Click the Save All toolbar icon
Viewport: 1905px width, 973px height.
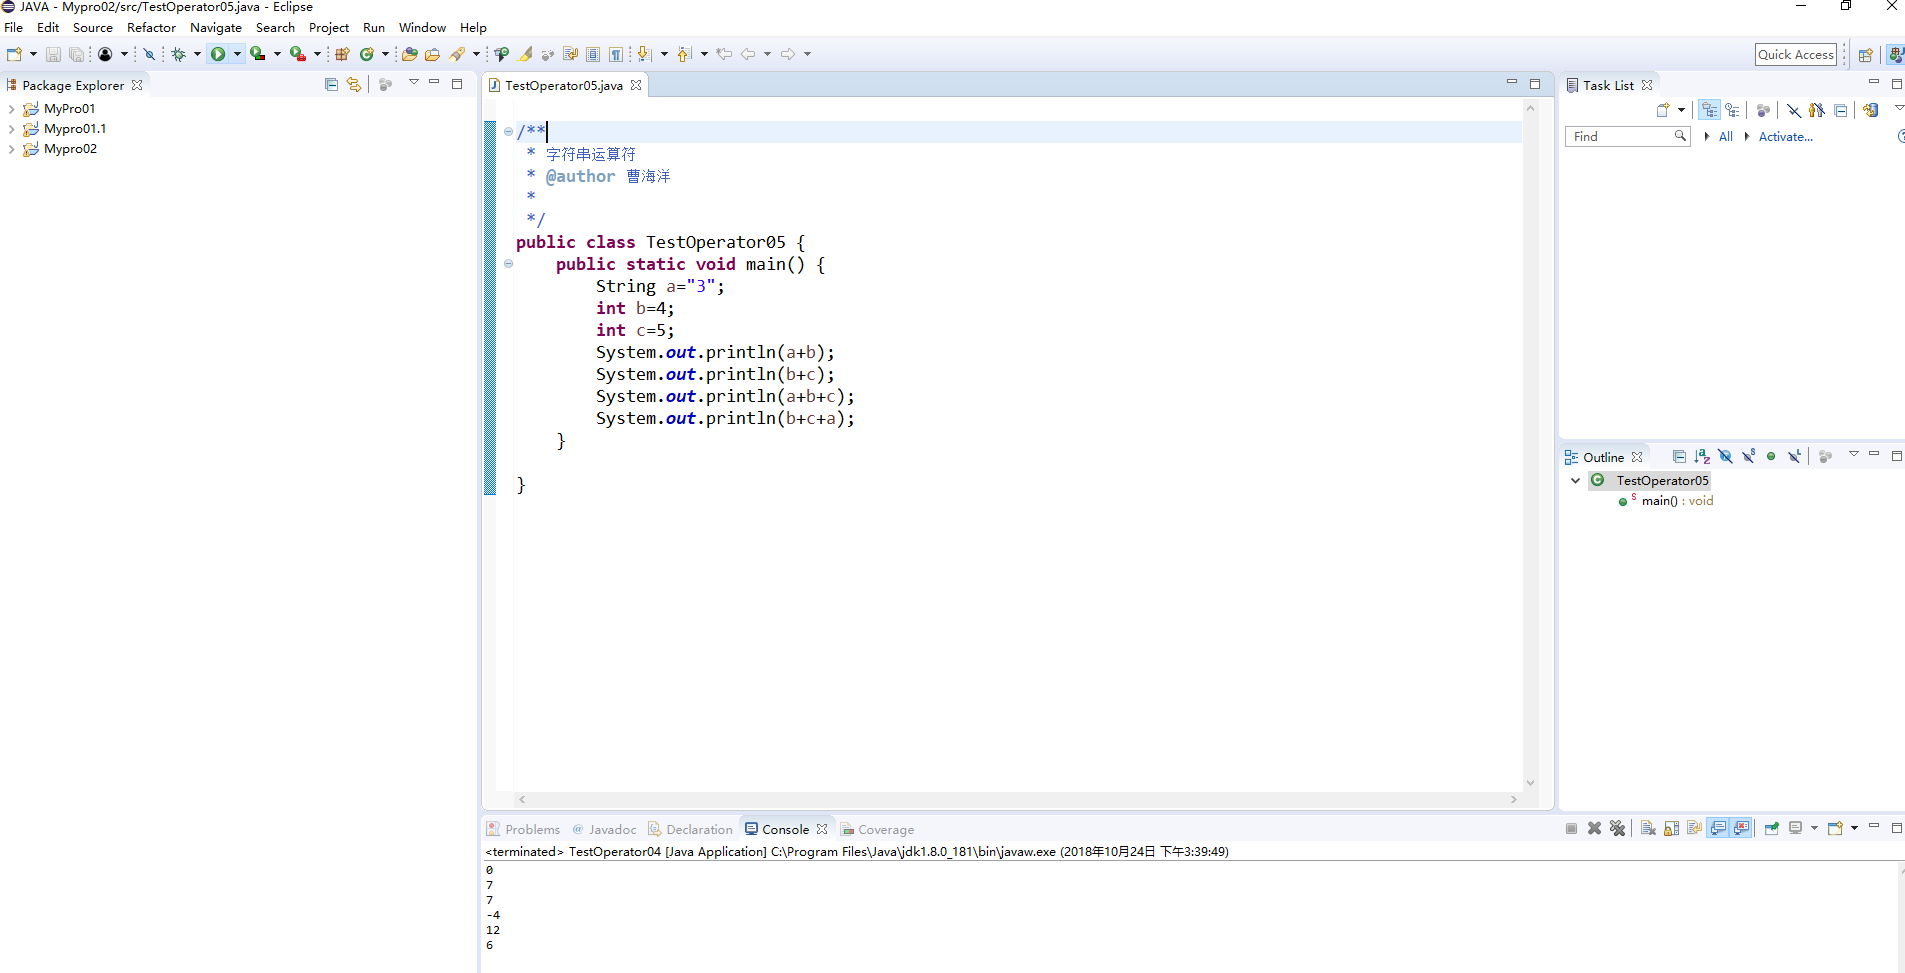76,54
